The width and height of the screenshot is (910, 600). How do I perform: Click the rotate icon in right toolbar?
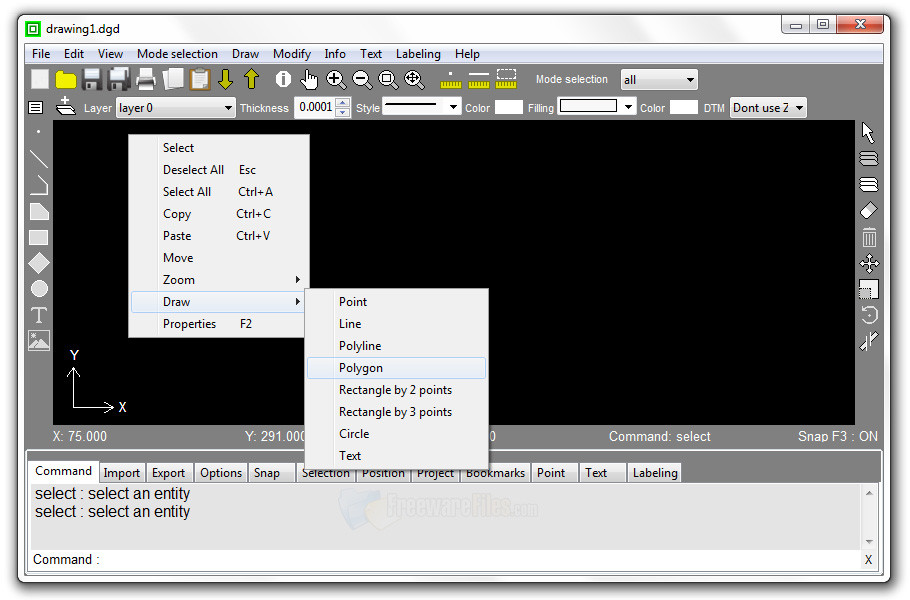click(869, 315)
